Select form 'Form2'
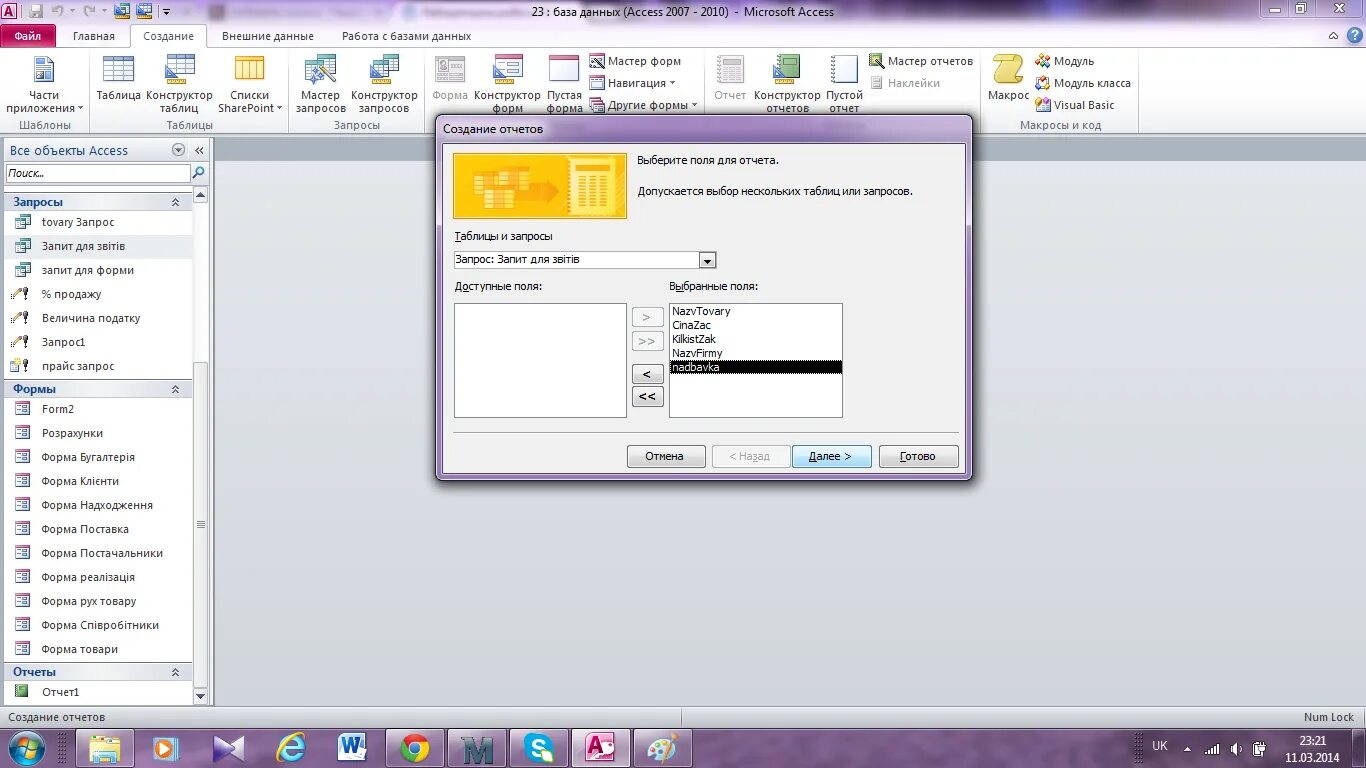The width and height of the screenshot is (1366, 768). point(97,409)
